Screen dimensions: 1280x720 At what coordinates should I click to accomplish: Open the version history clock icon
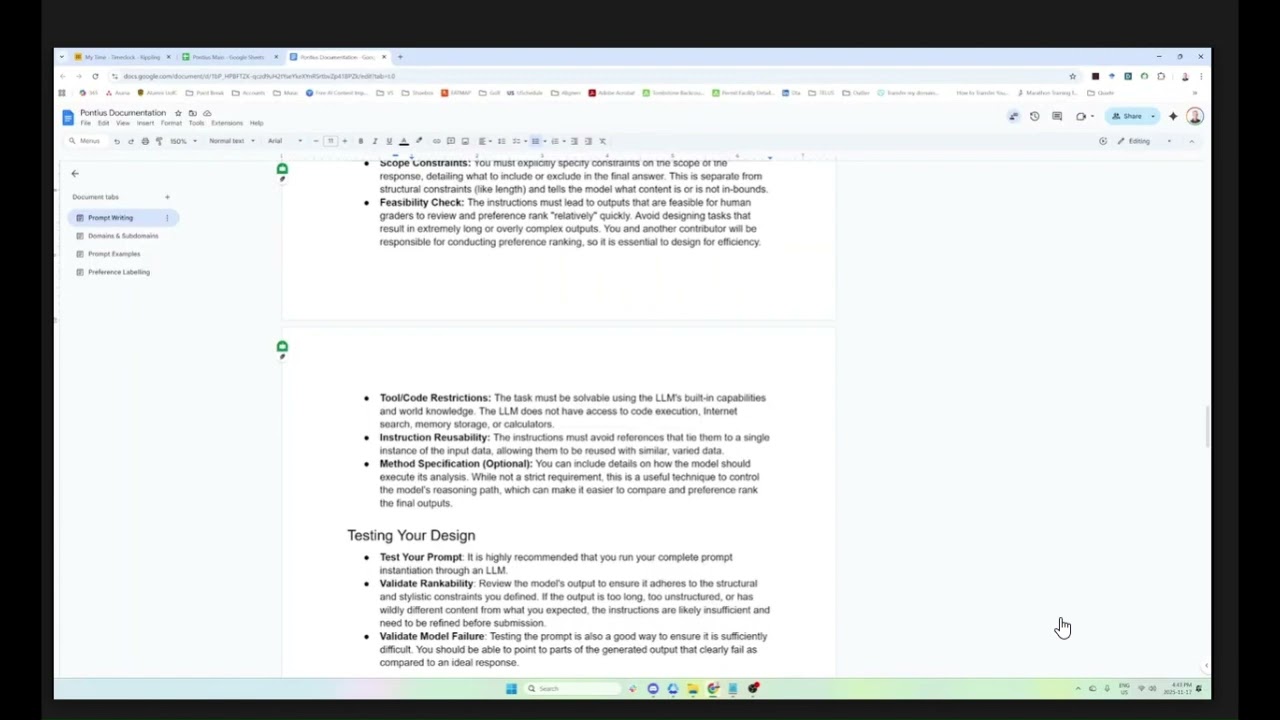1035,116
